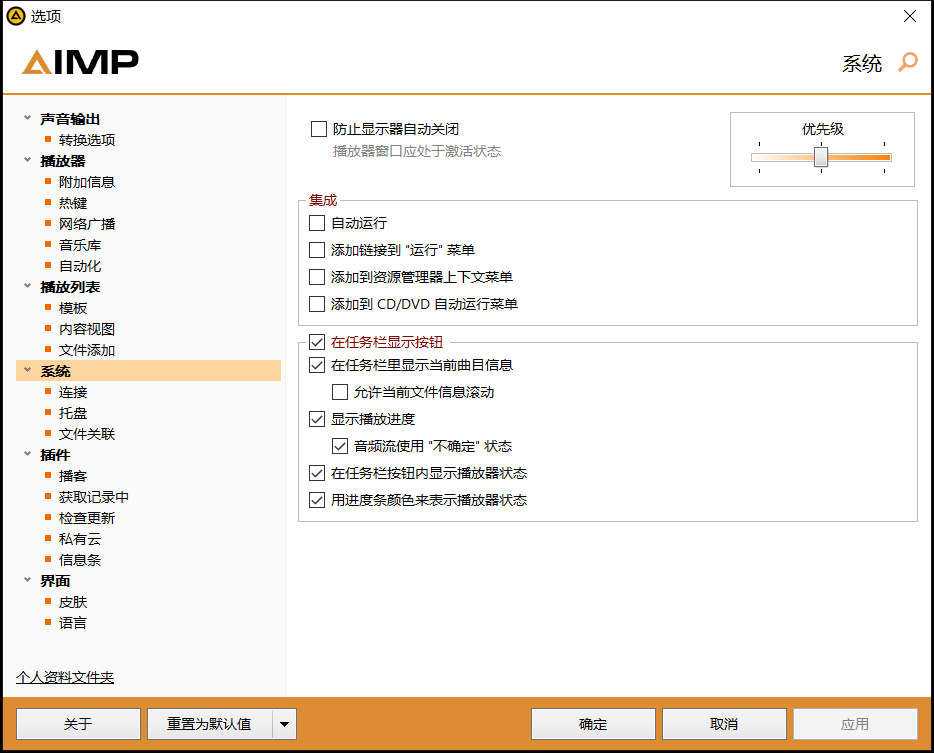Open 模板 under 播放列表
The width and height of the screenshot is (934, 753).
tap(73, 308)
